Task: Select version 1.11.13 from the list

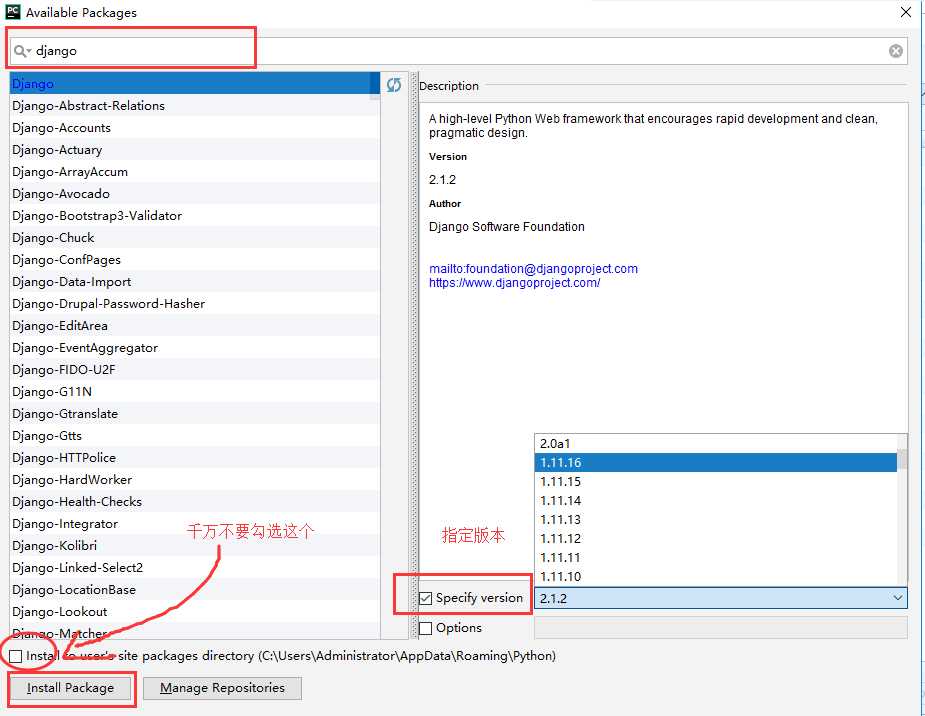Action: [x=716, y=519]
